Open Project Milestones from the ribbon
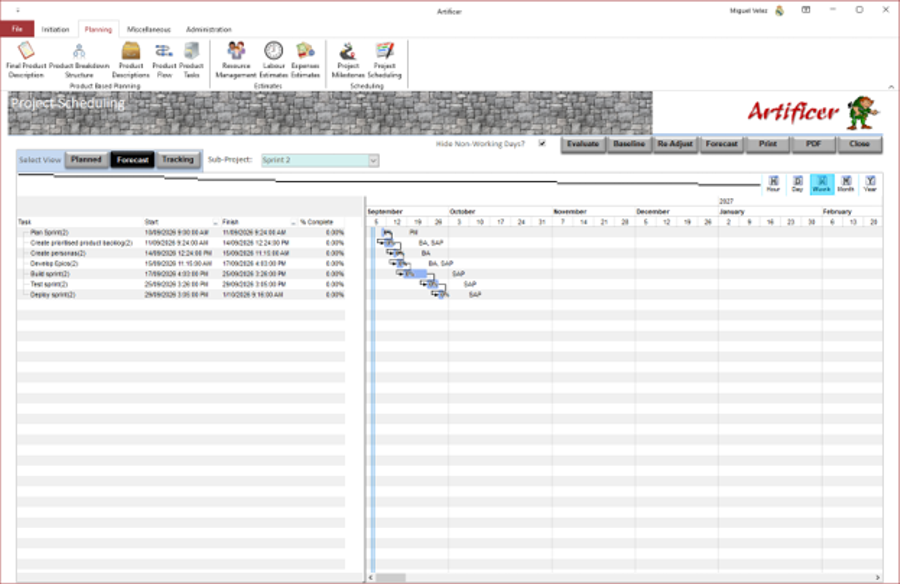Screen dimensions: 900x584 coord(348,60)
